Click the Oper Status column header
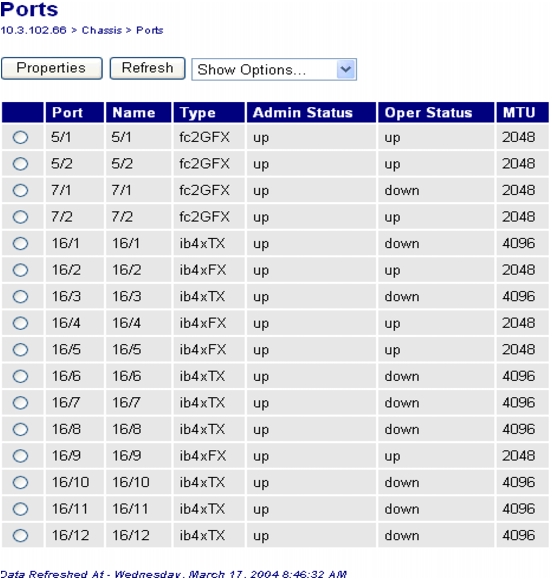This screenshot has width=552, height=579. [x=428, y=113]
